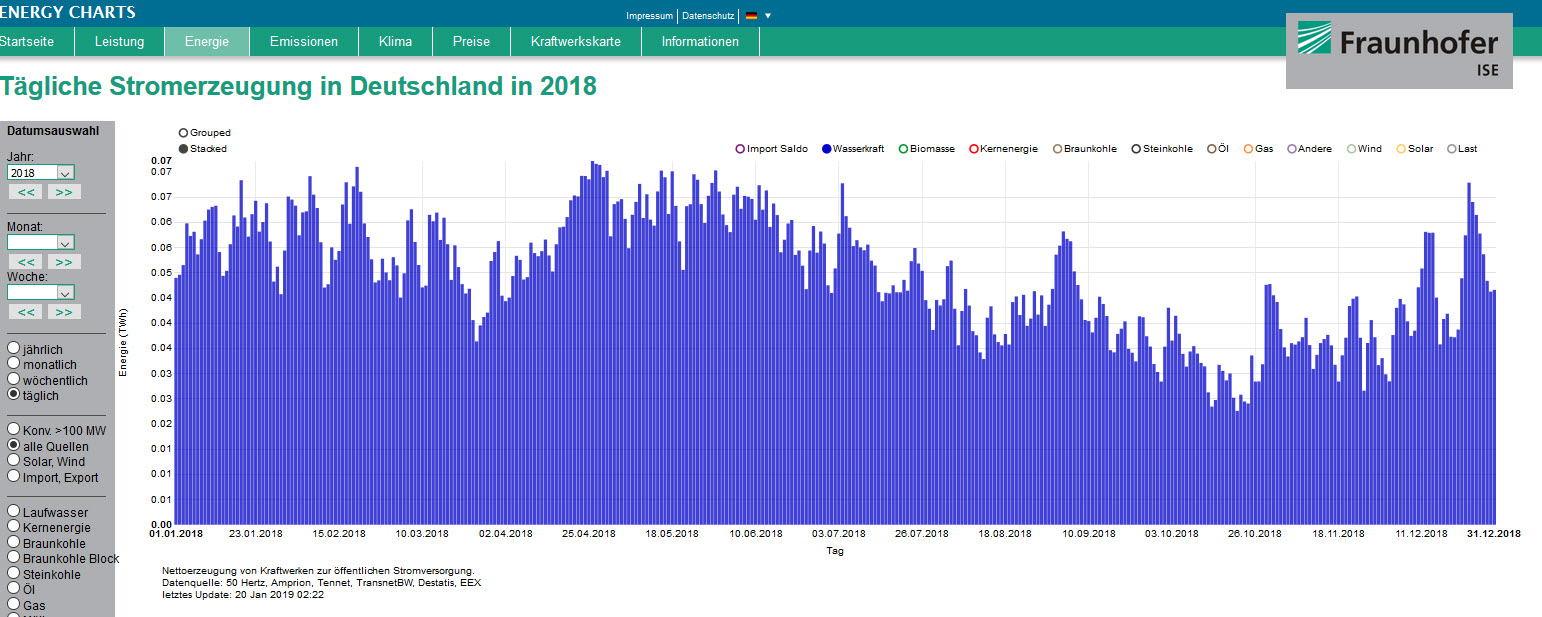The width and height of the screenshot is (1542, 617).
Task: Switch to the Kraftwerkskarte tab
Action: click(x=575, y=41)
